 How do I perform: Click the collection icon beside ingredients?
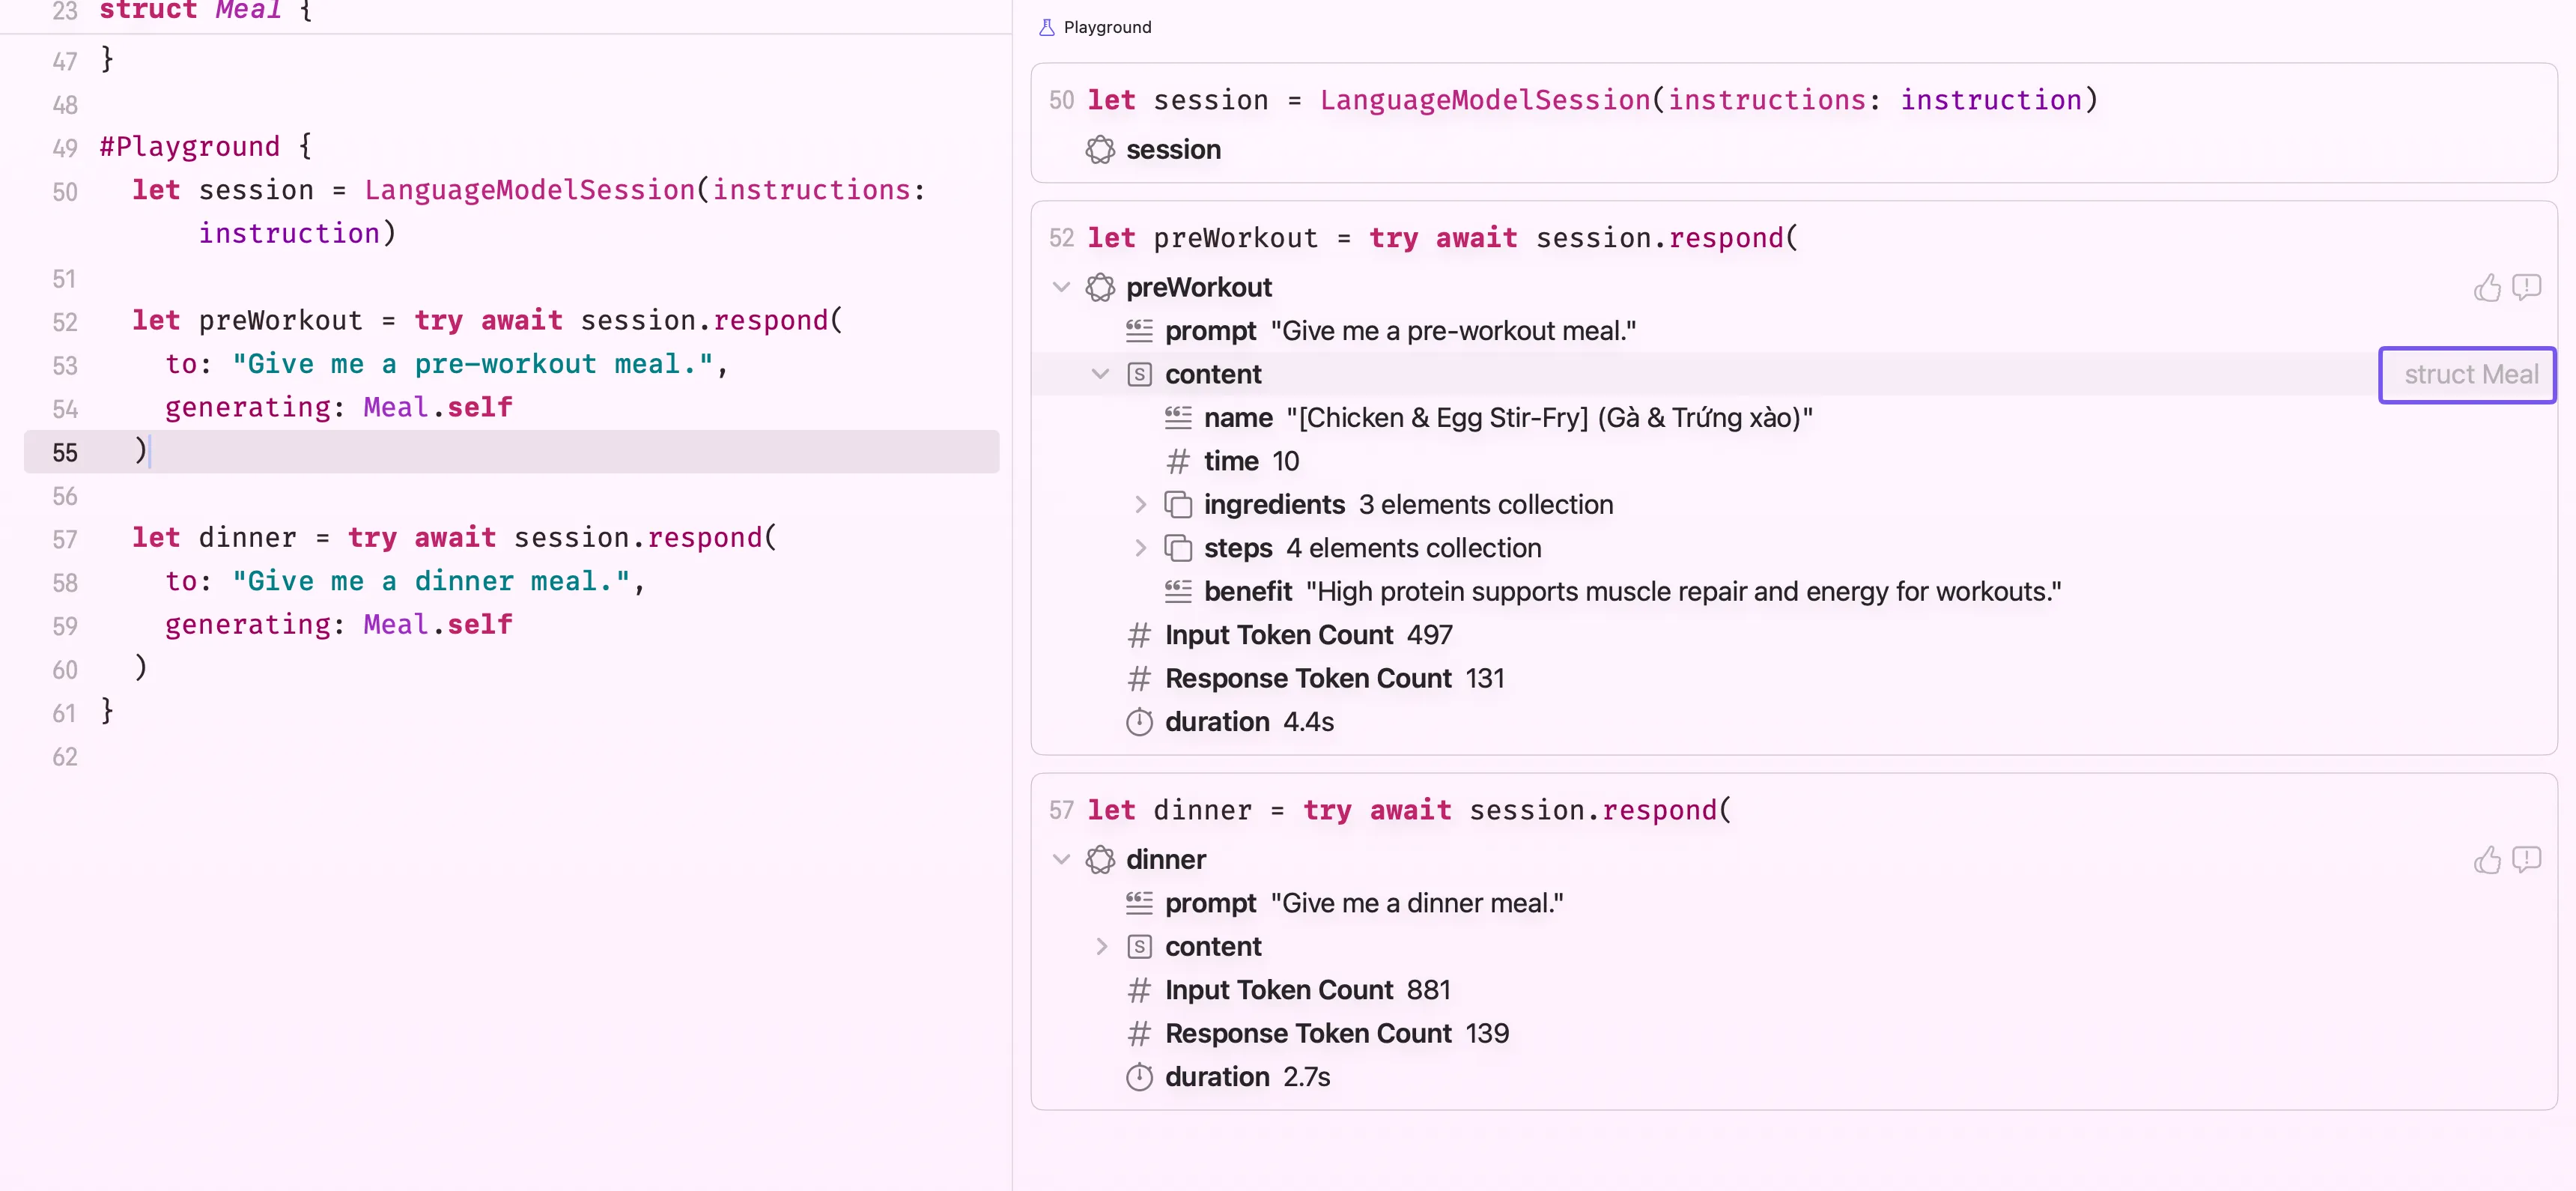(x=1178, y=505)
